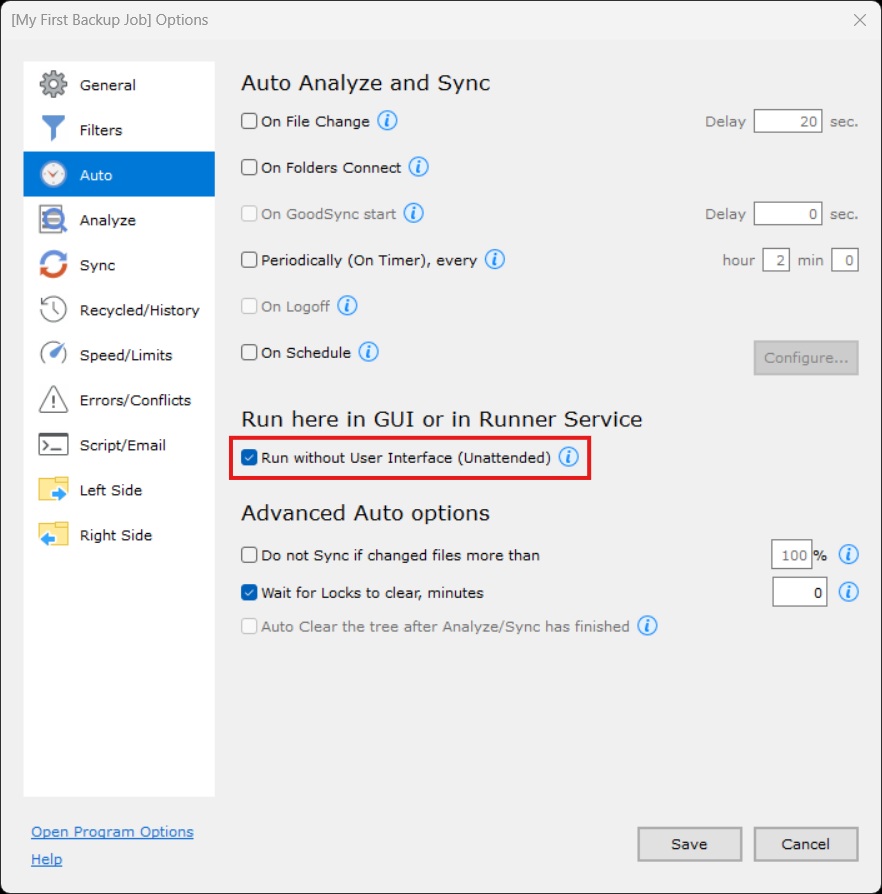The height and width of the screenshot is (894, 882).
Task: Click the Wait for Locks minutes field
Action: (800, 592)
